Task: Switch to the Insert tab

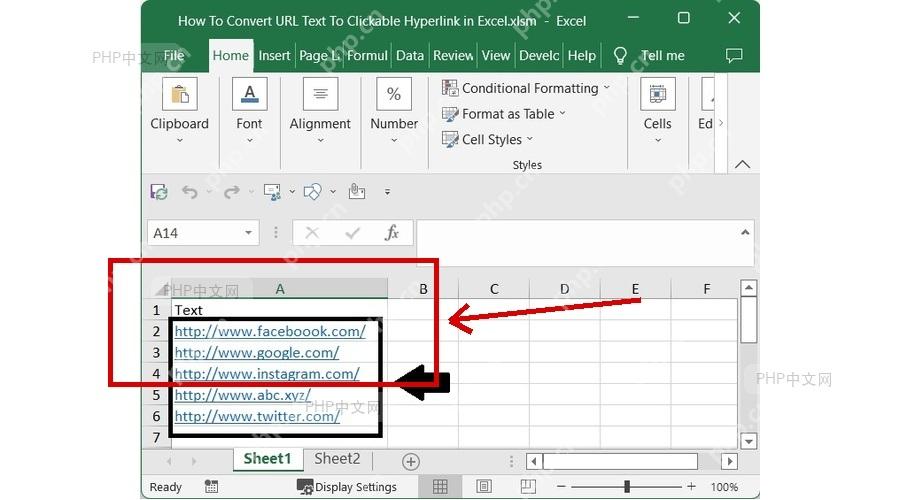Action: click(x=274, y=56)
